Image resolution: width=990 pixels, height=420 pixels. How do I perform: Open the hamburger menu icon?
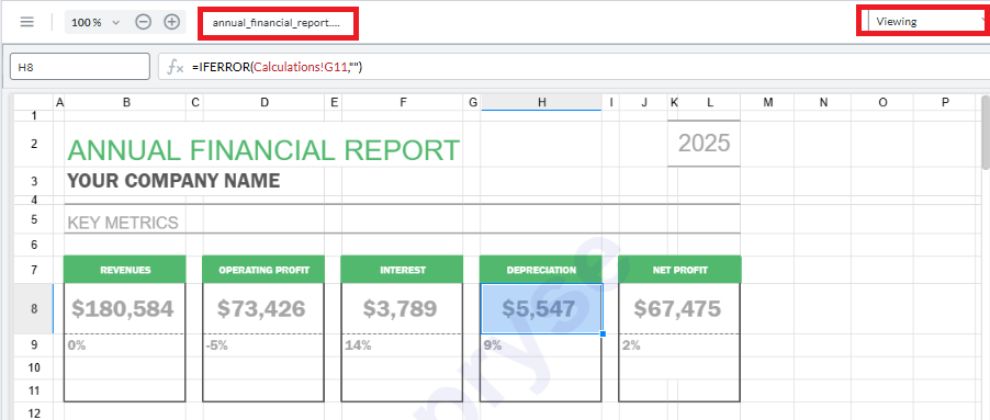27,22
